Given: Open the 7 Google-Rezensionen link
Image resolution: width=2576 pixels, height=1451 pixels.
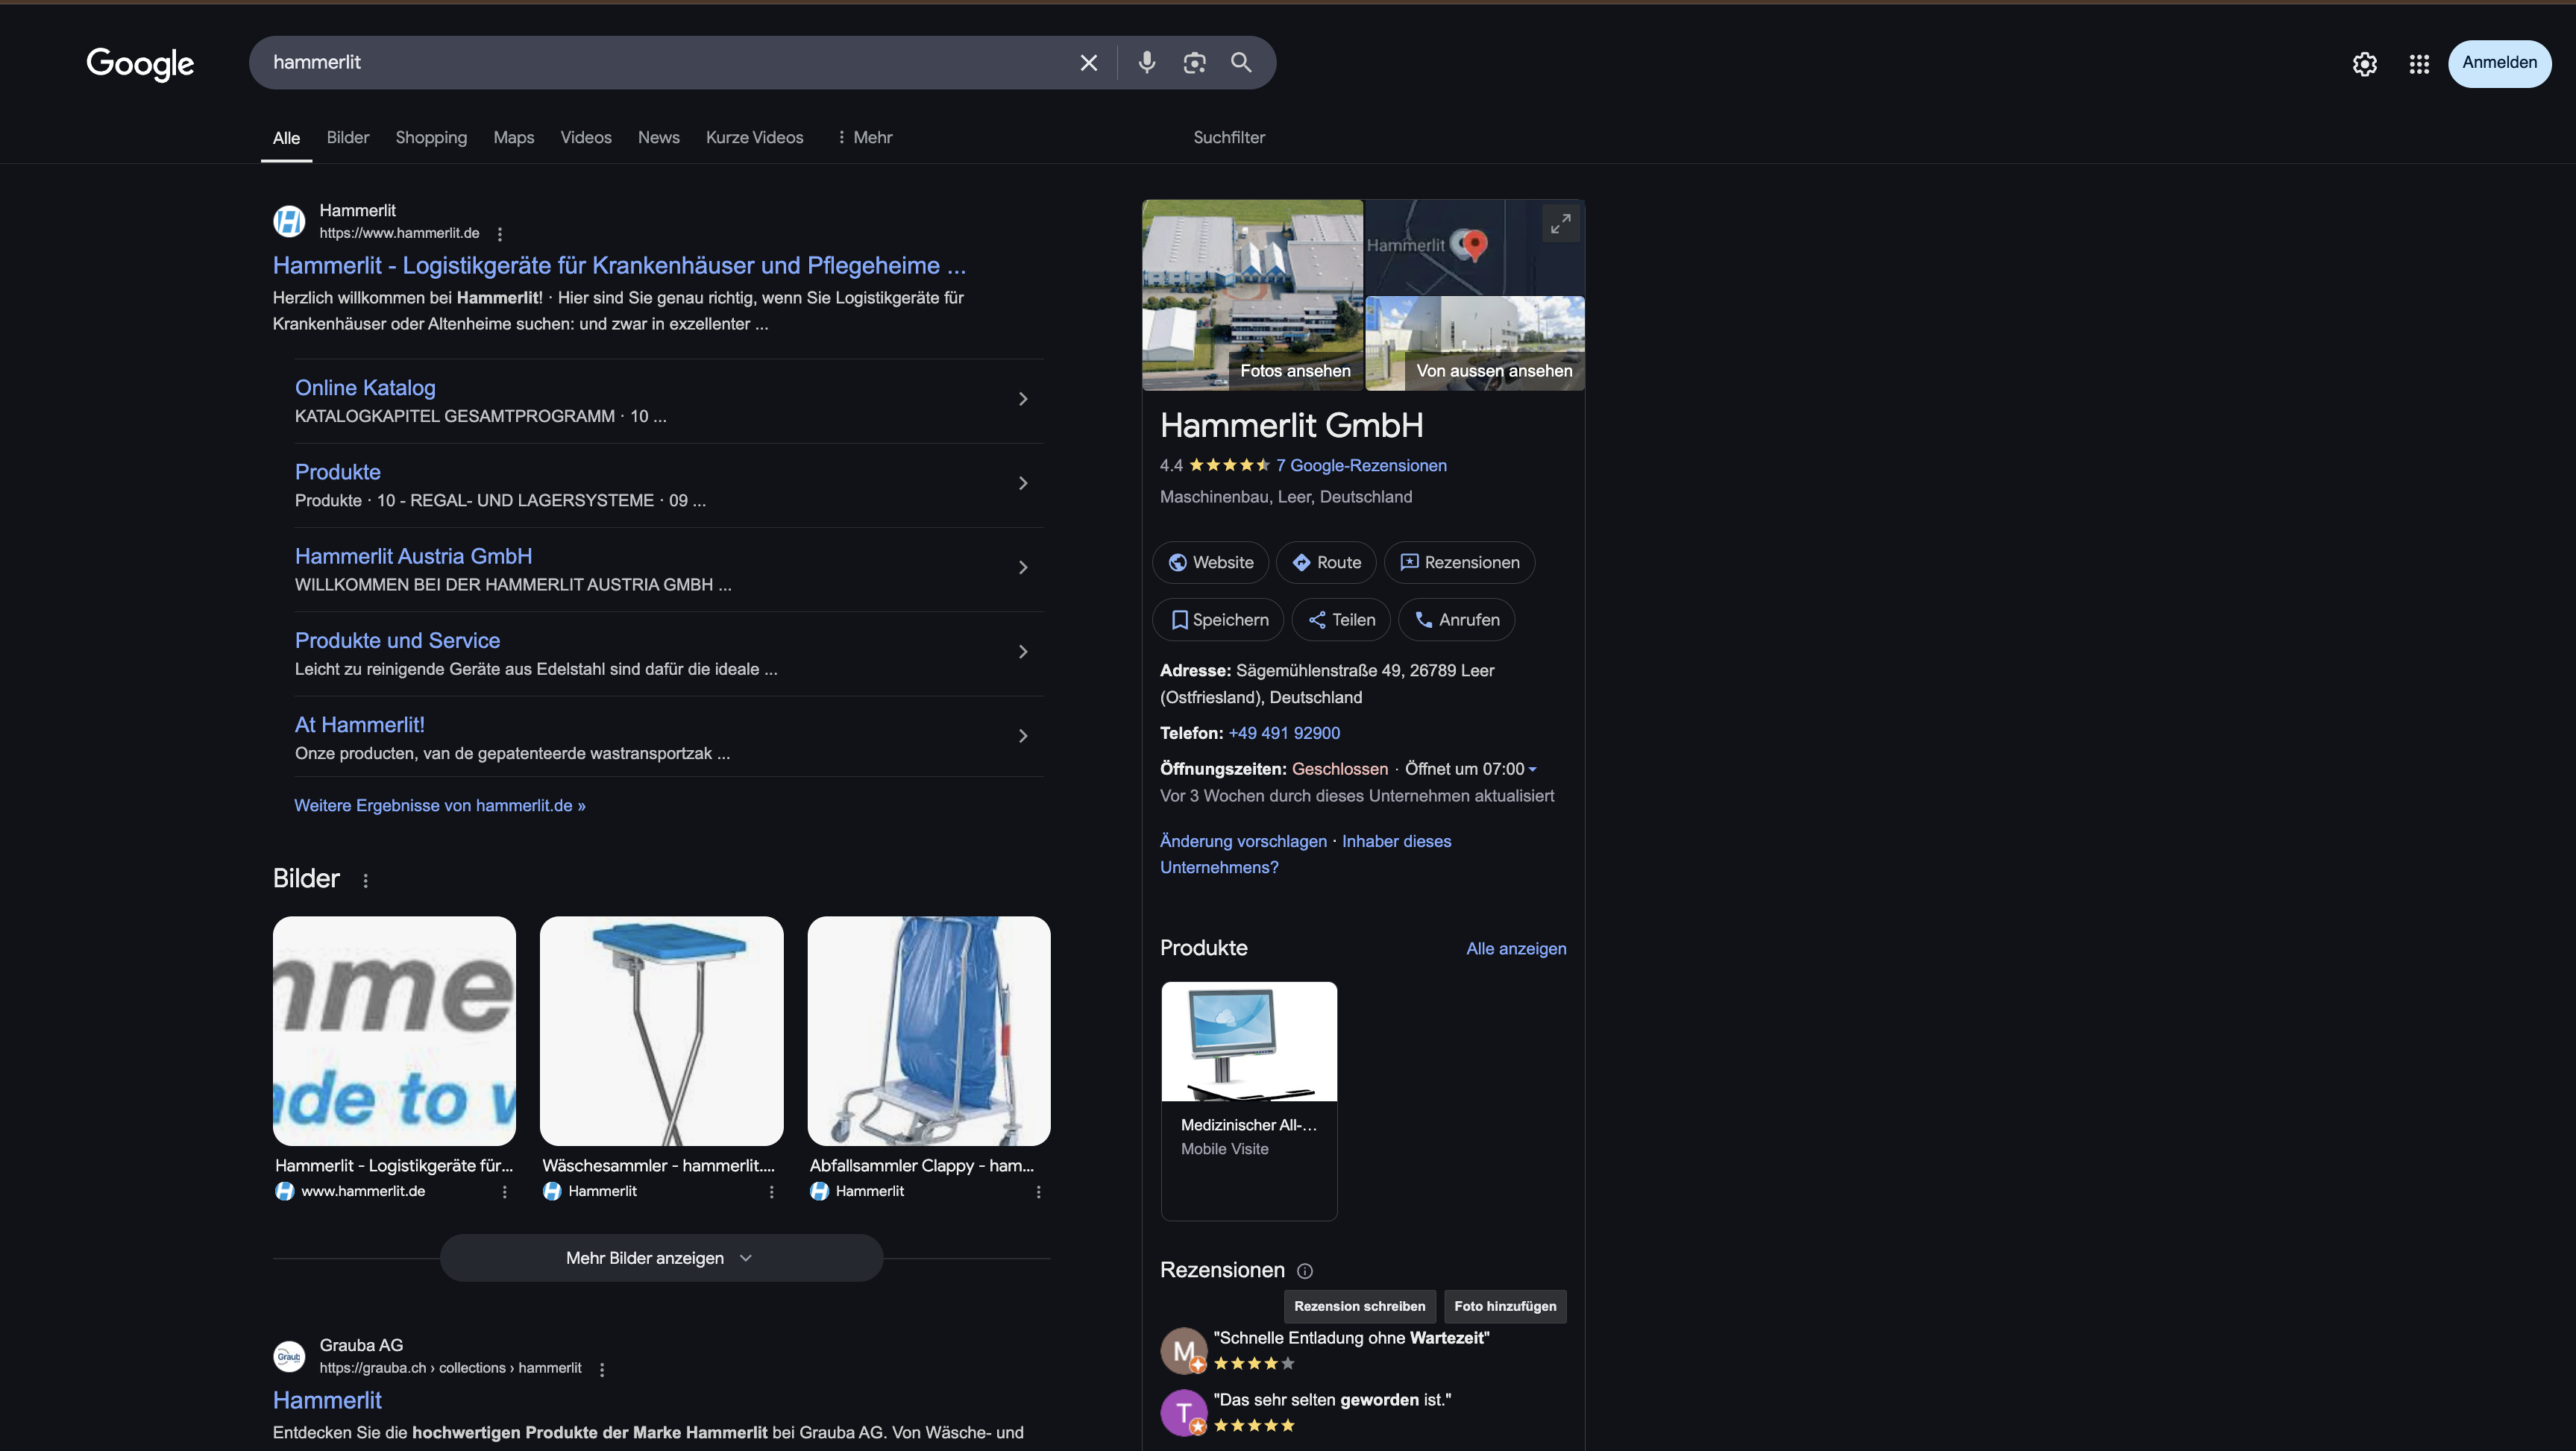Looking at the screenshot, I should coord(1361,466).
